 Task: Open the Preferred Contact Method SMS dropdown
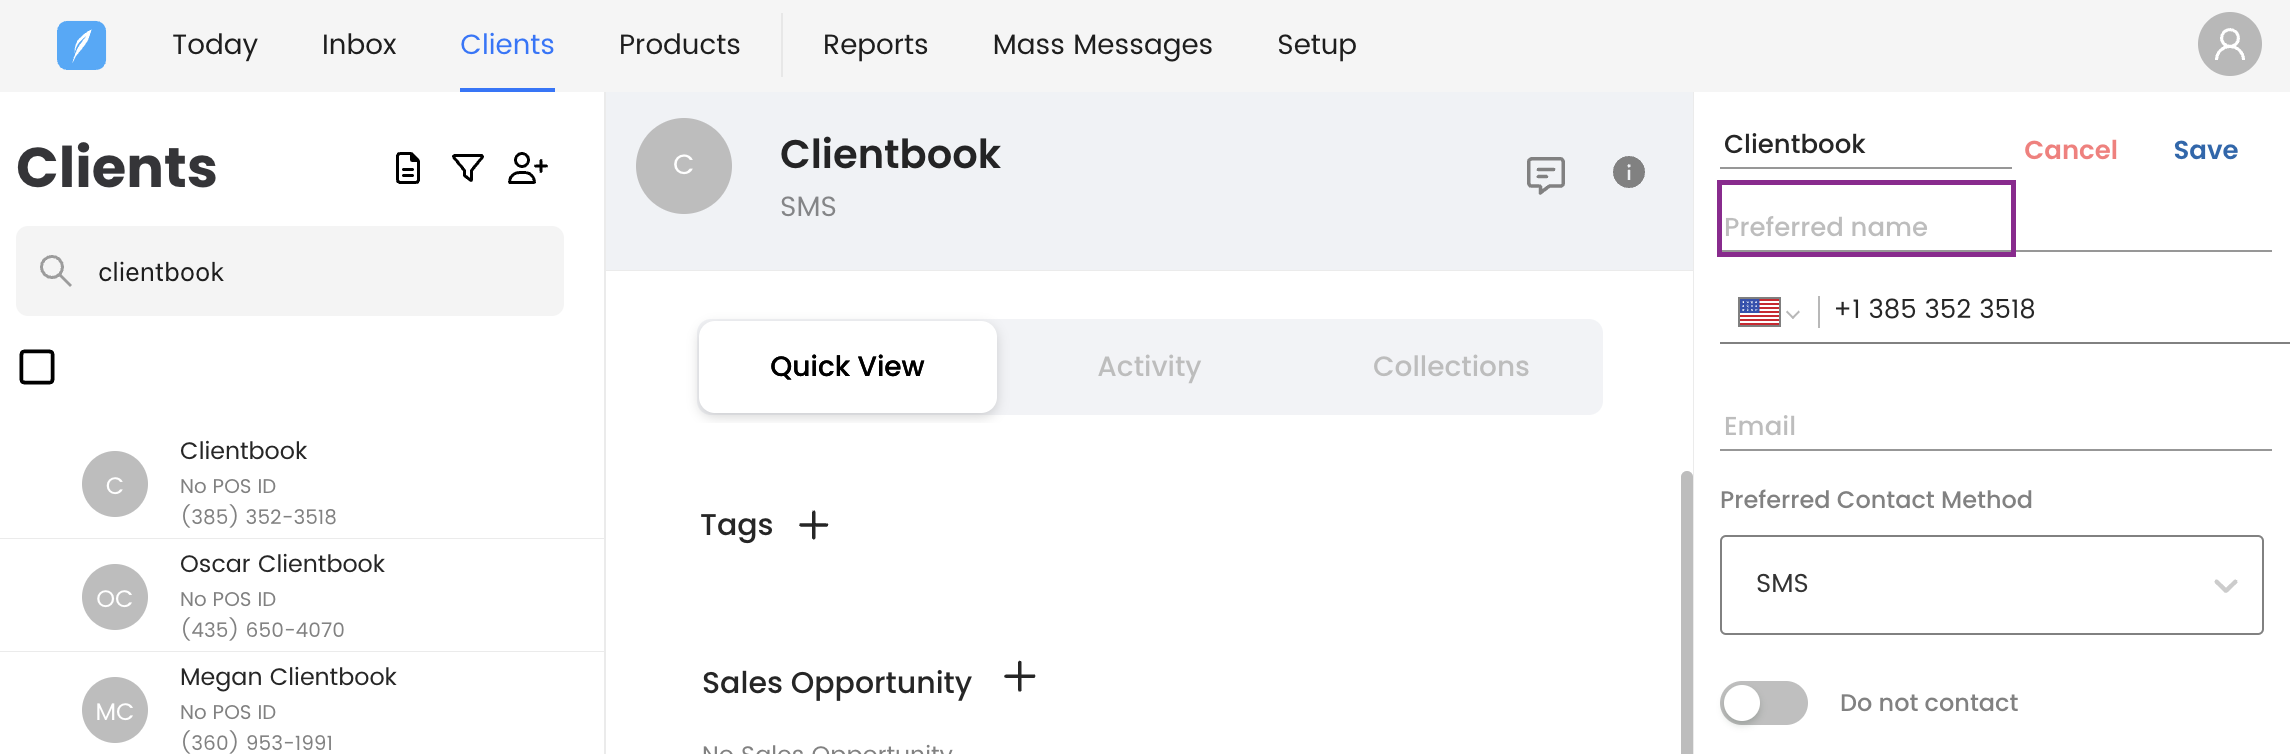[1990, 584]
